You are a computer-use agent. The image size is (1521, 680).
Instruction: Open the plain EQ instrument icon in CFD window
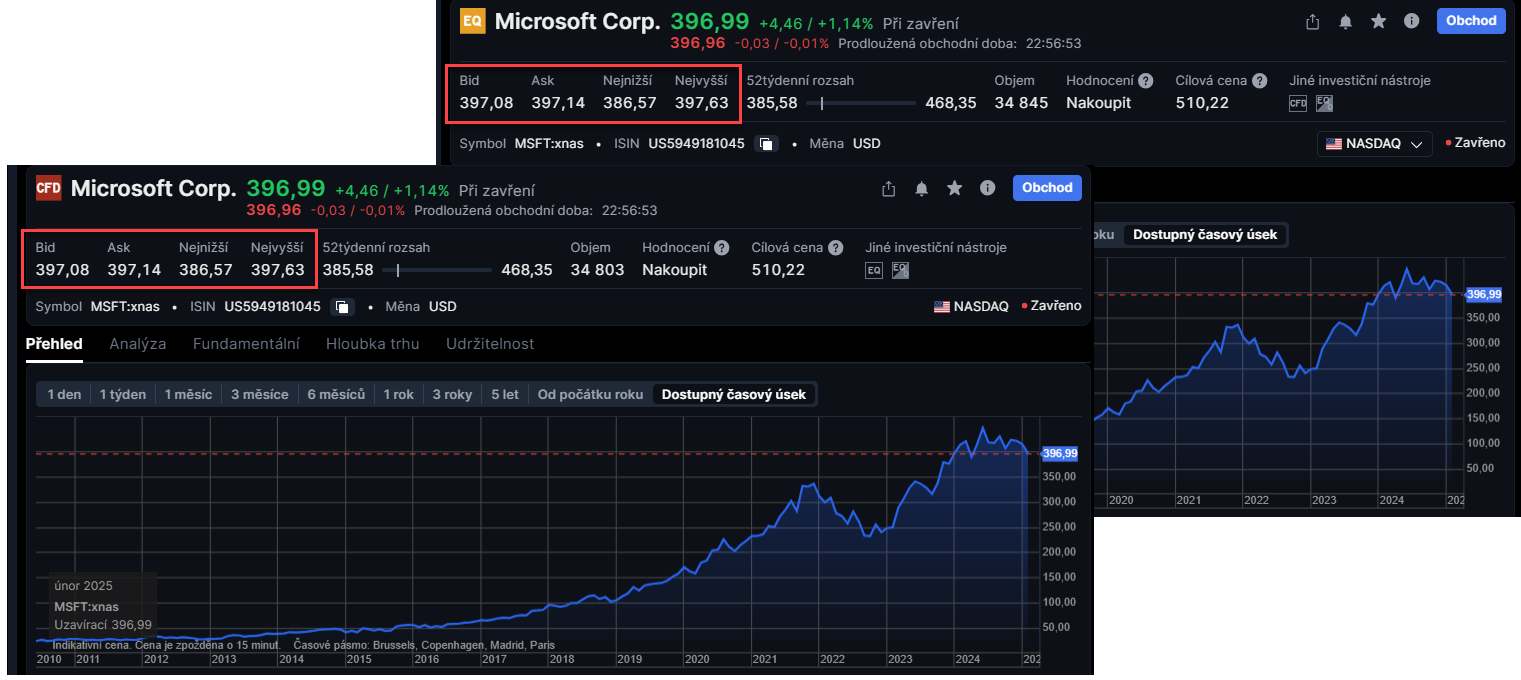874,270
